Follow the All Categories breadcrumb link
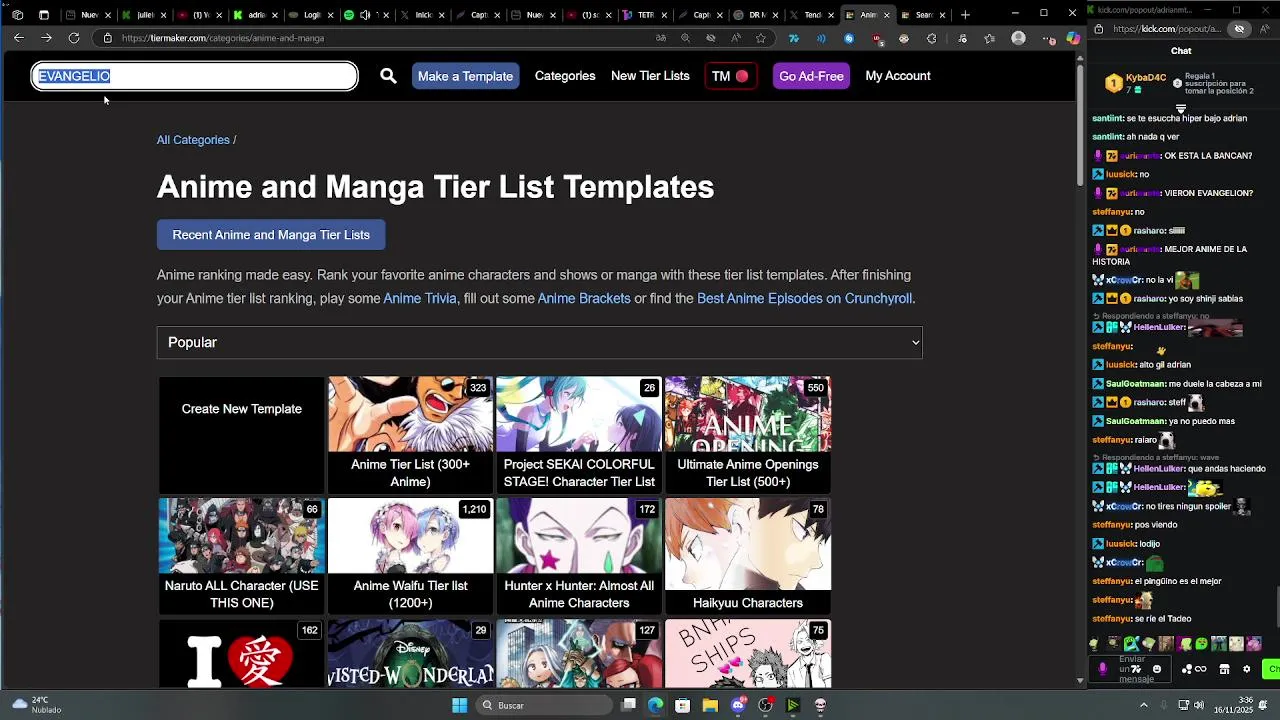 pyautogui.click(x=193, y=140)
